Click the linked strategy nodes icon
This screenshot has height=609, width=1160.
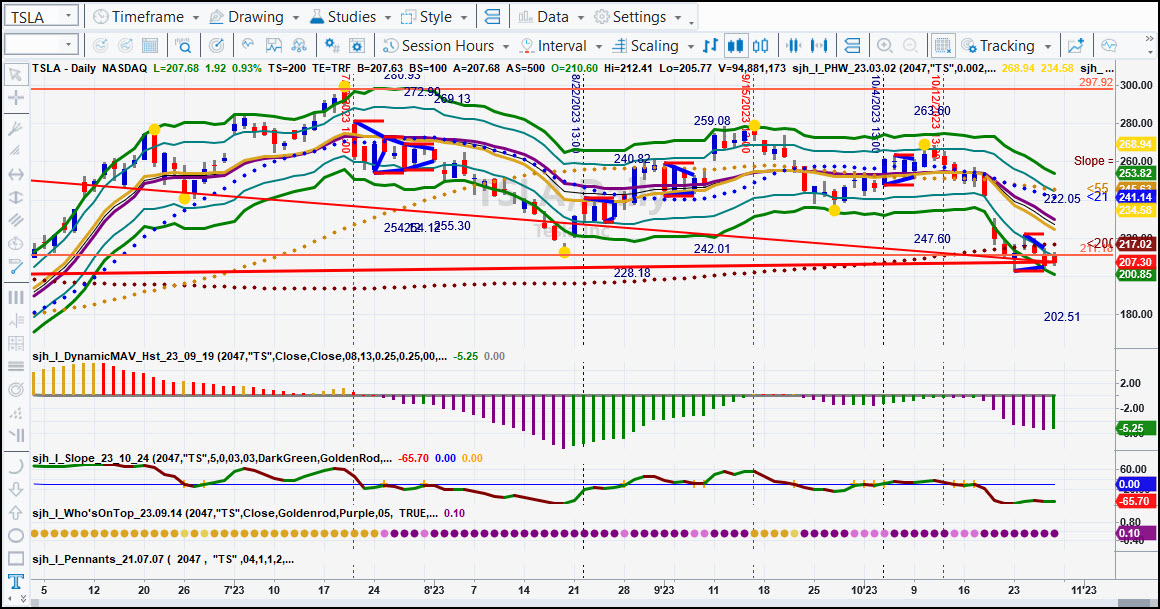pos(299,45)
